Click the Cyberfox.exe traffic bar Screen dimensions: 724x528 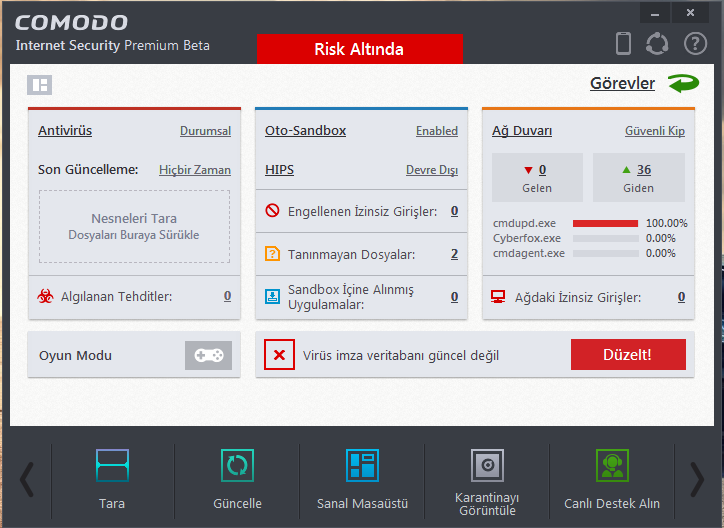[605, 239]
